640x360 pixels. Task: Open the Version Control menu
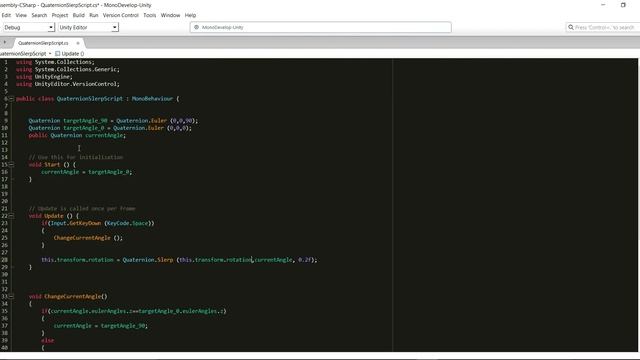120,15
